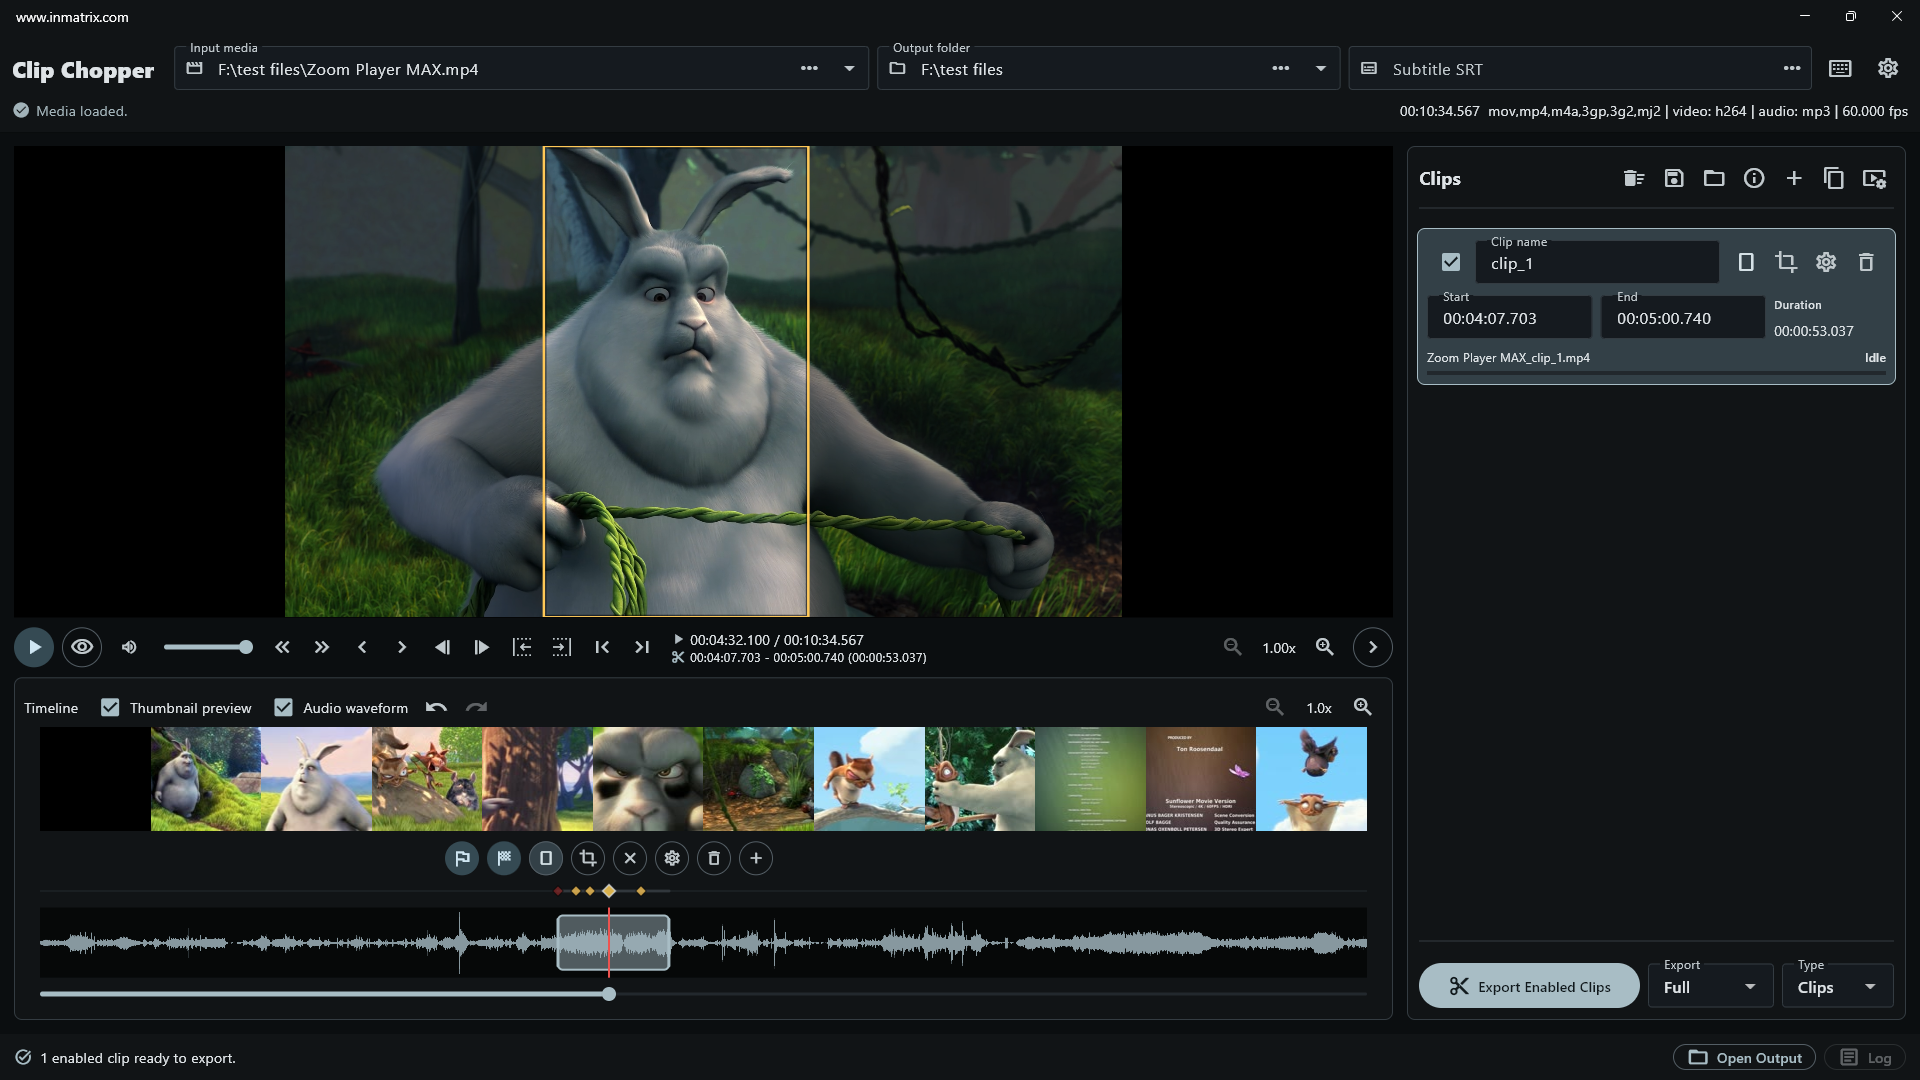Viewport: 1920px width, 1080px height.
Task: Save the clips list
Action: (1674, 178)
